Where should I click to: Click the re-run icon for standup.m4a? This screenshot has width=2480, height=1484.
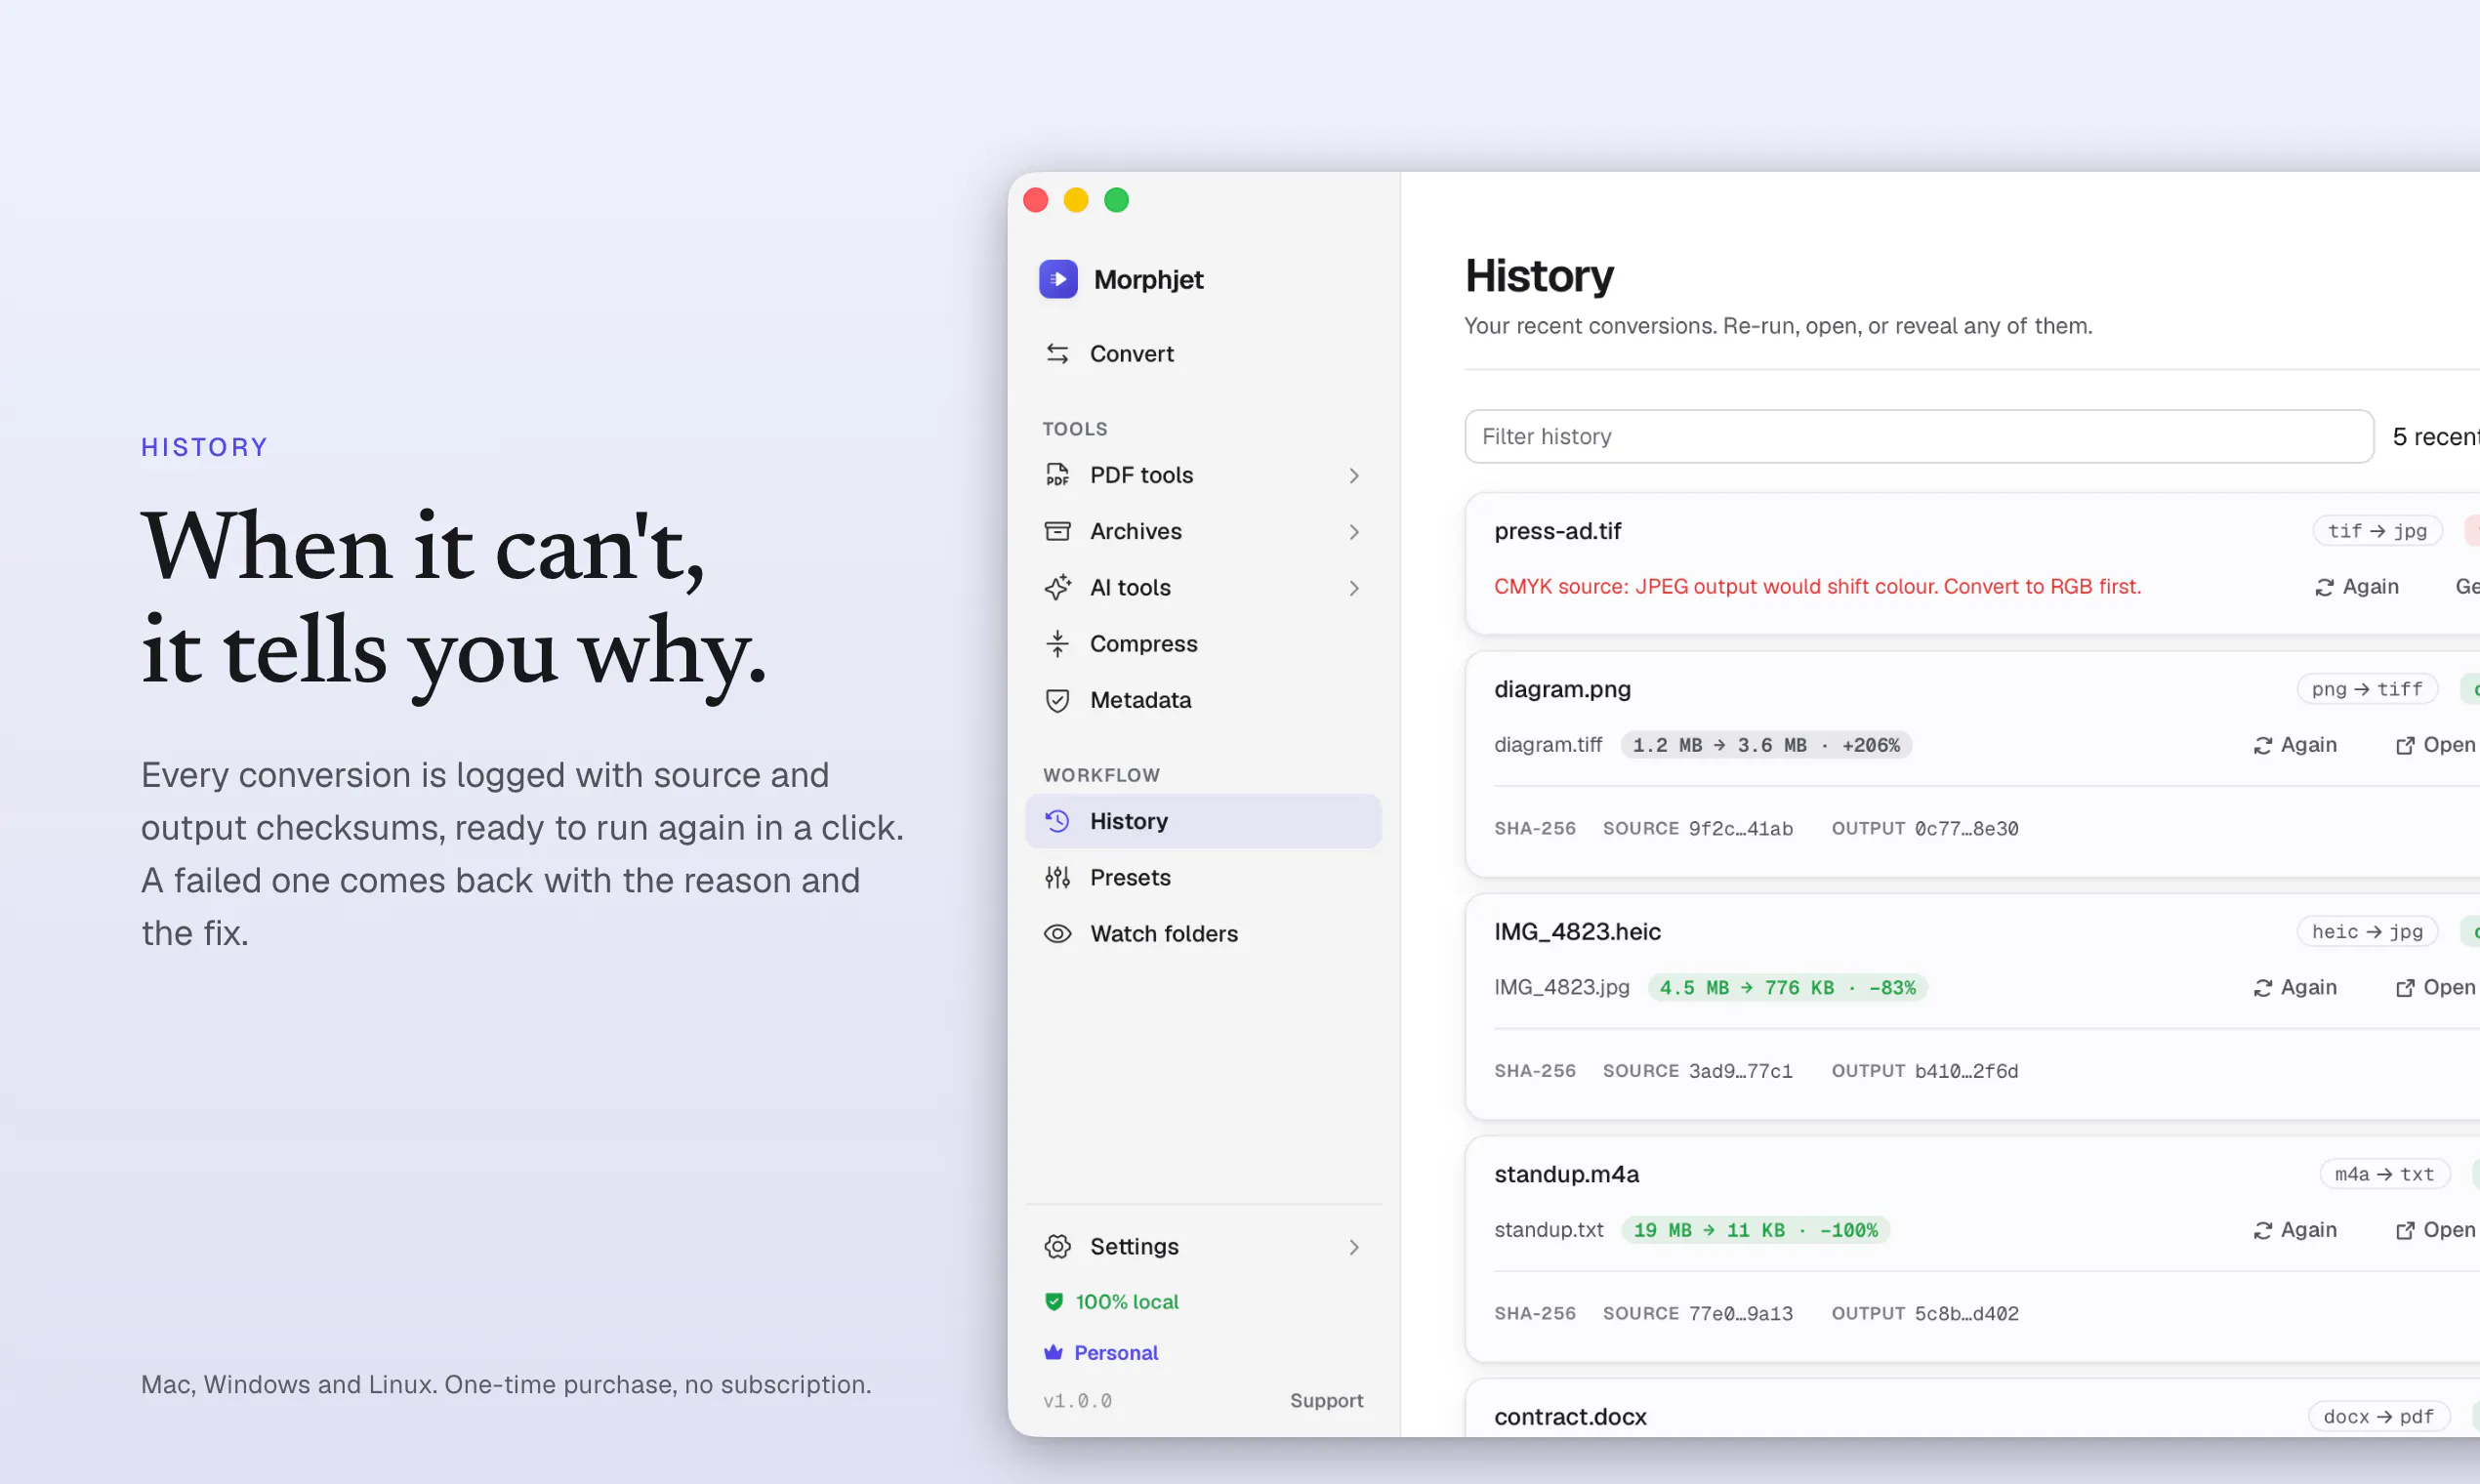click(2262, 1230)
